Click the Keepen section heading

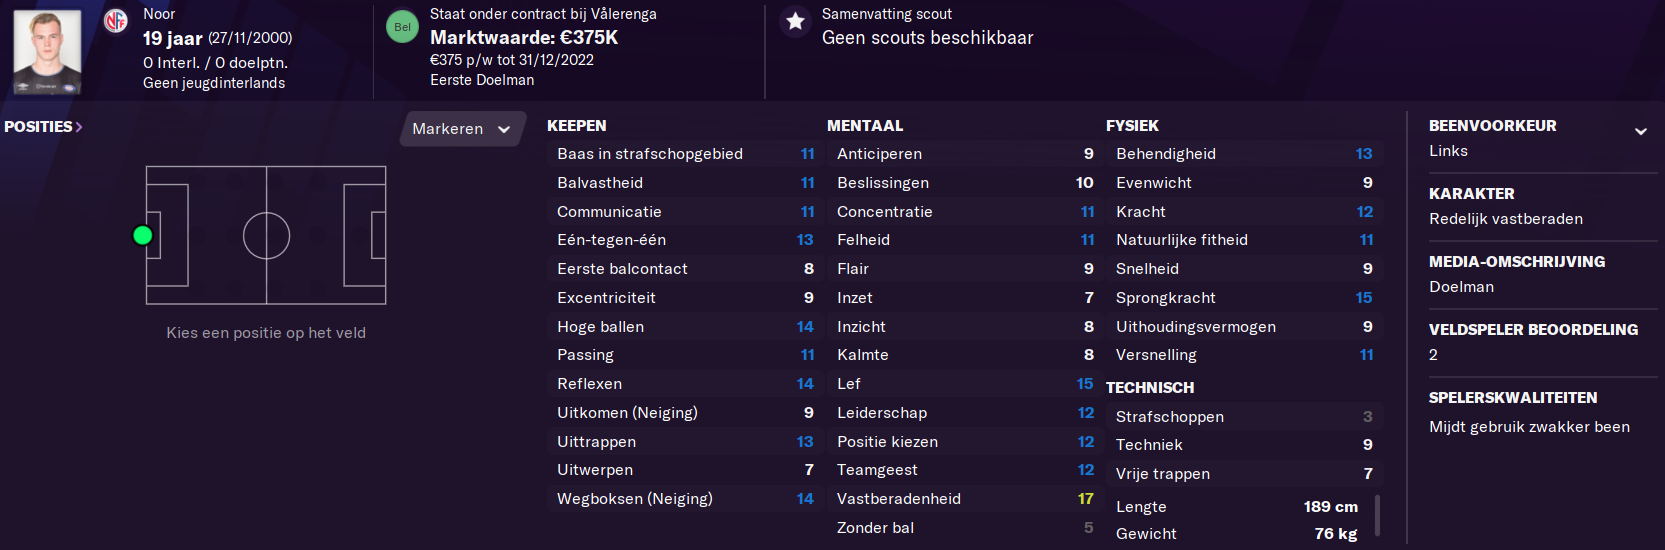(x=577, y=126)
